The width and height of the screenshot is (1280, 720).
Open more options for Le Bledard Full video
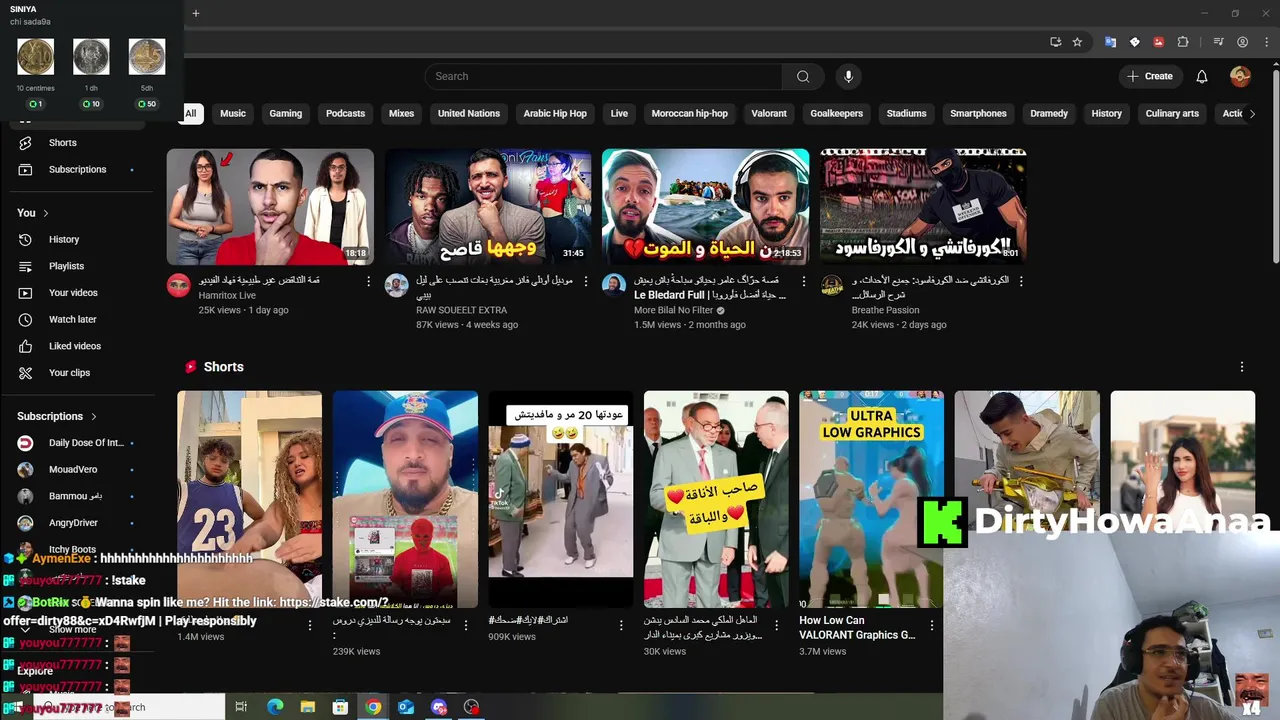pos(803,281)
